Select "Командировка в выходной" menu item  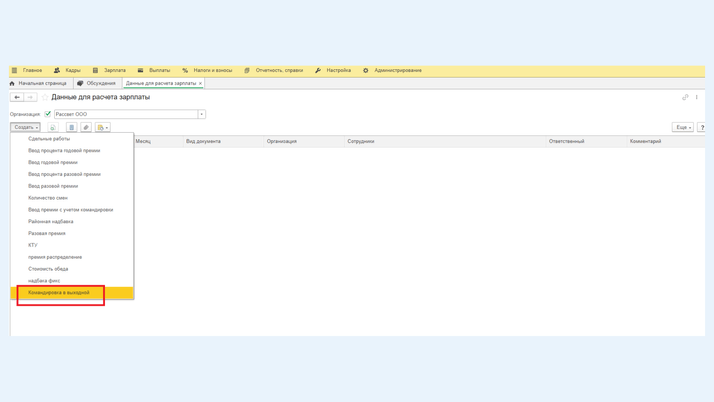click(59, 293)
